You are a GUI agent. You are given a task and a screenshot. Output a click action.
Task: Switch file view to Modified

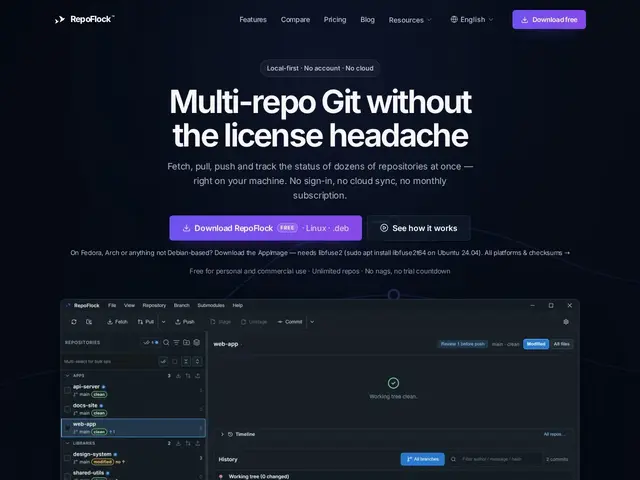(536, 344)
